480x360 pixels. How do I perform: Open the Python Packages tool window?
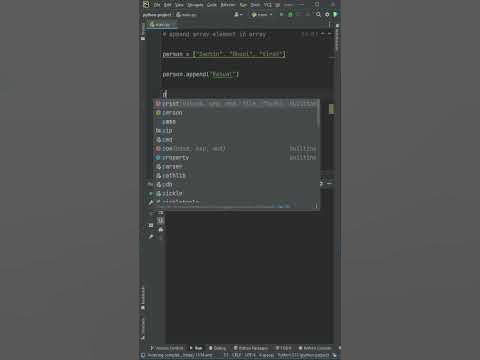[x=251, y=348]
